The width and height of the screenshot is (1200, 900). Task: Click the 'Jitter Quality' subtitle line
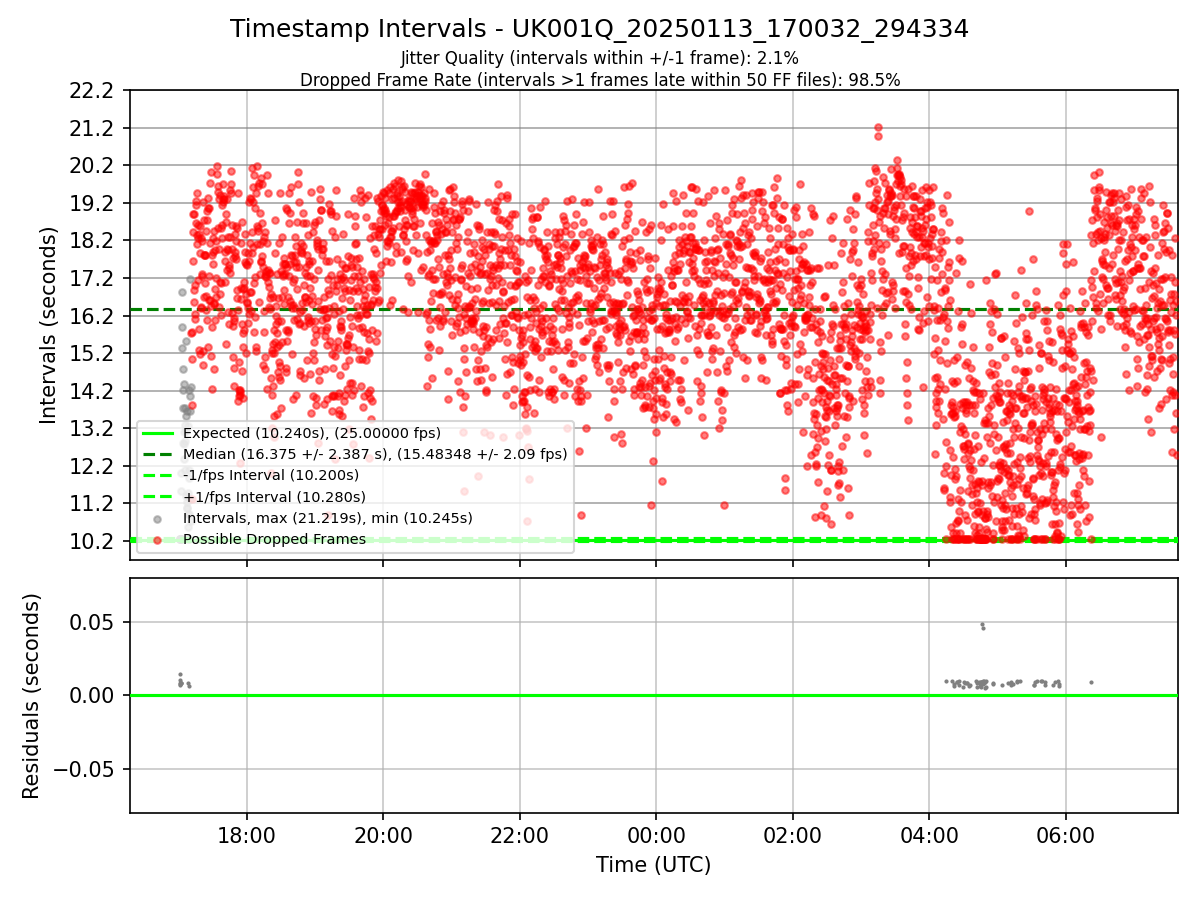[x=599, y=58]
